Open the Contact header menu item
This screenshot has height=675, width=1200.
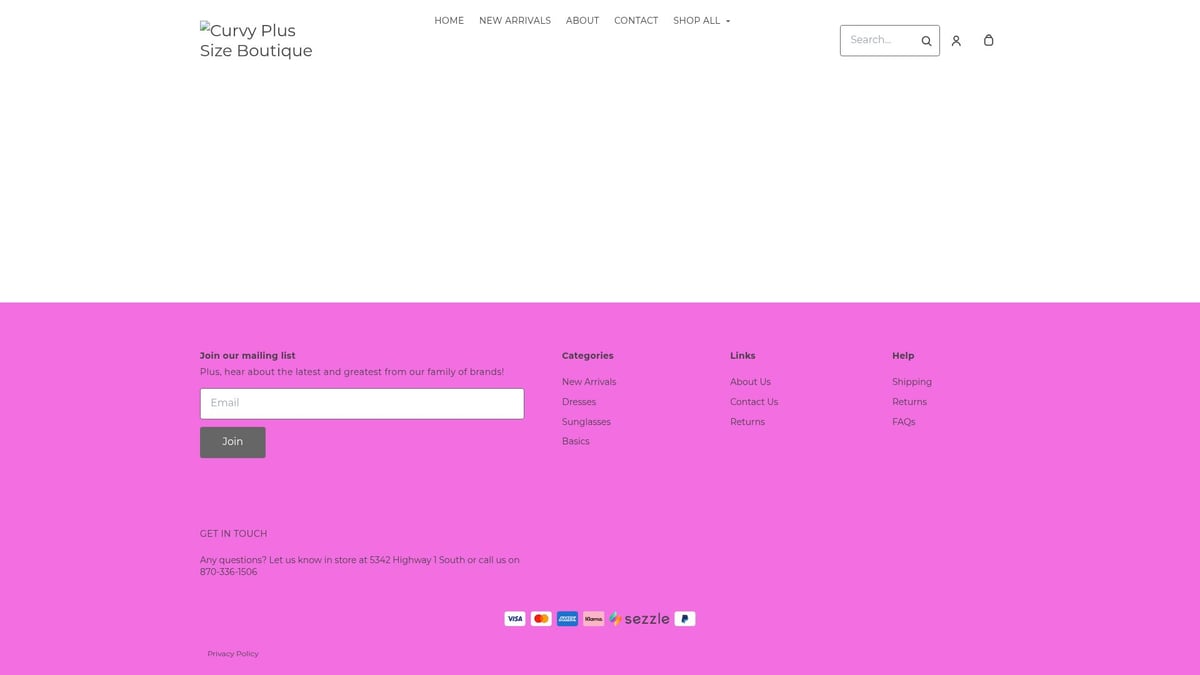coord(636,21)
